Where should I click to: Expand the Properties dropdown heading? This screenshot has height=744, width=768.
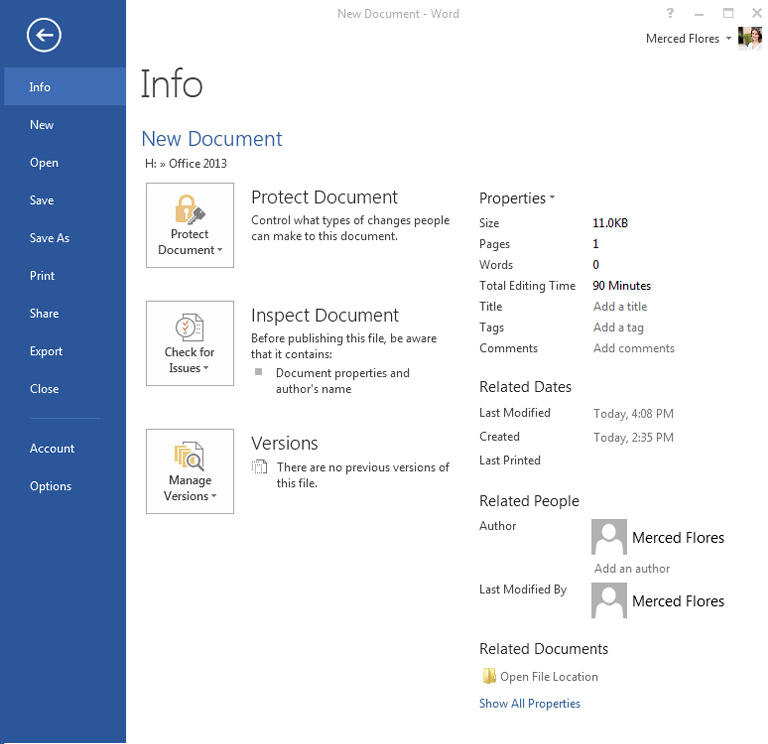coord(517,198)
